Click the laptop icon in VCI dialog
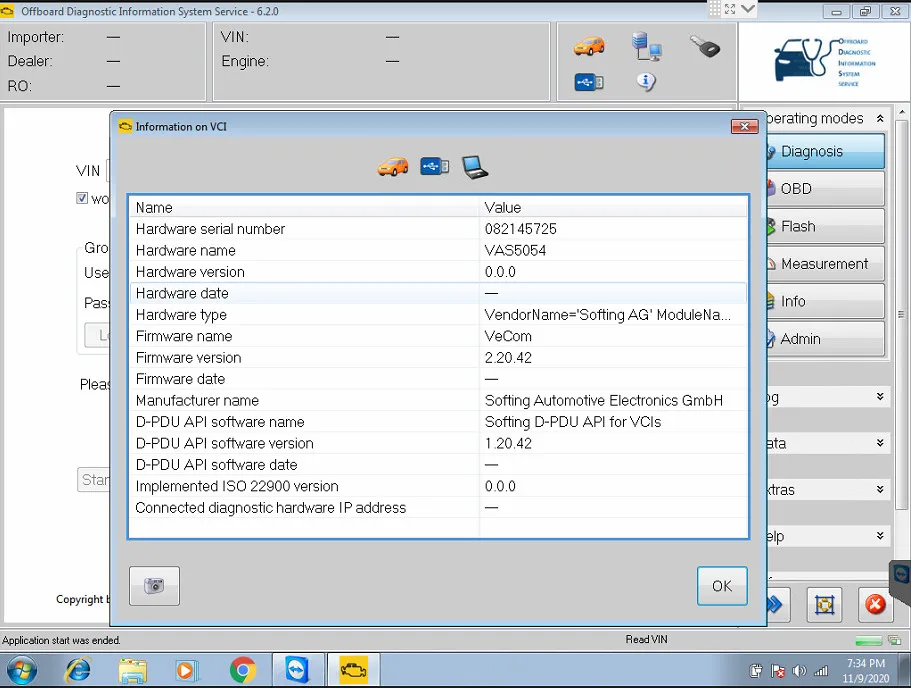The height and width of the screenshot is (689, 911). 475,167
